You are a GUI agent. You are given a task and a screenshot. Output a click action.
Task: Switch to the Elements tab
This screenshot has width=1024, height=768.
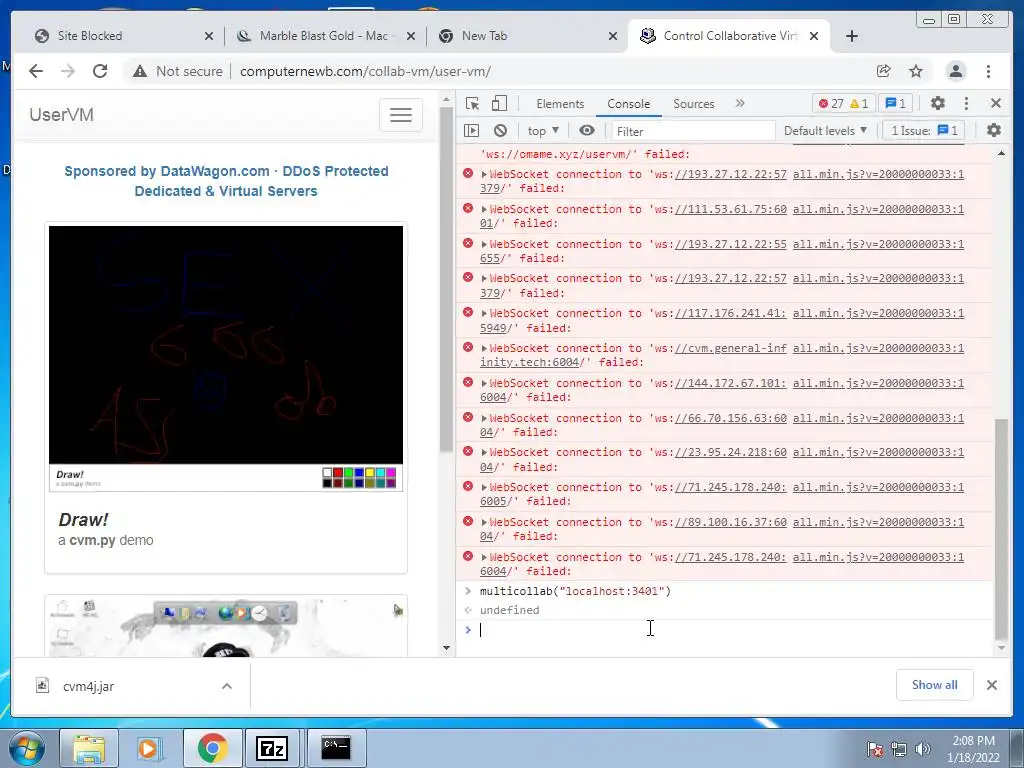pos(560,104)
